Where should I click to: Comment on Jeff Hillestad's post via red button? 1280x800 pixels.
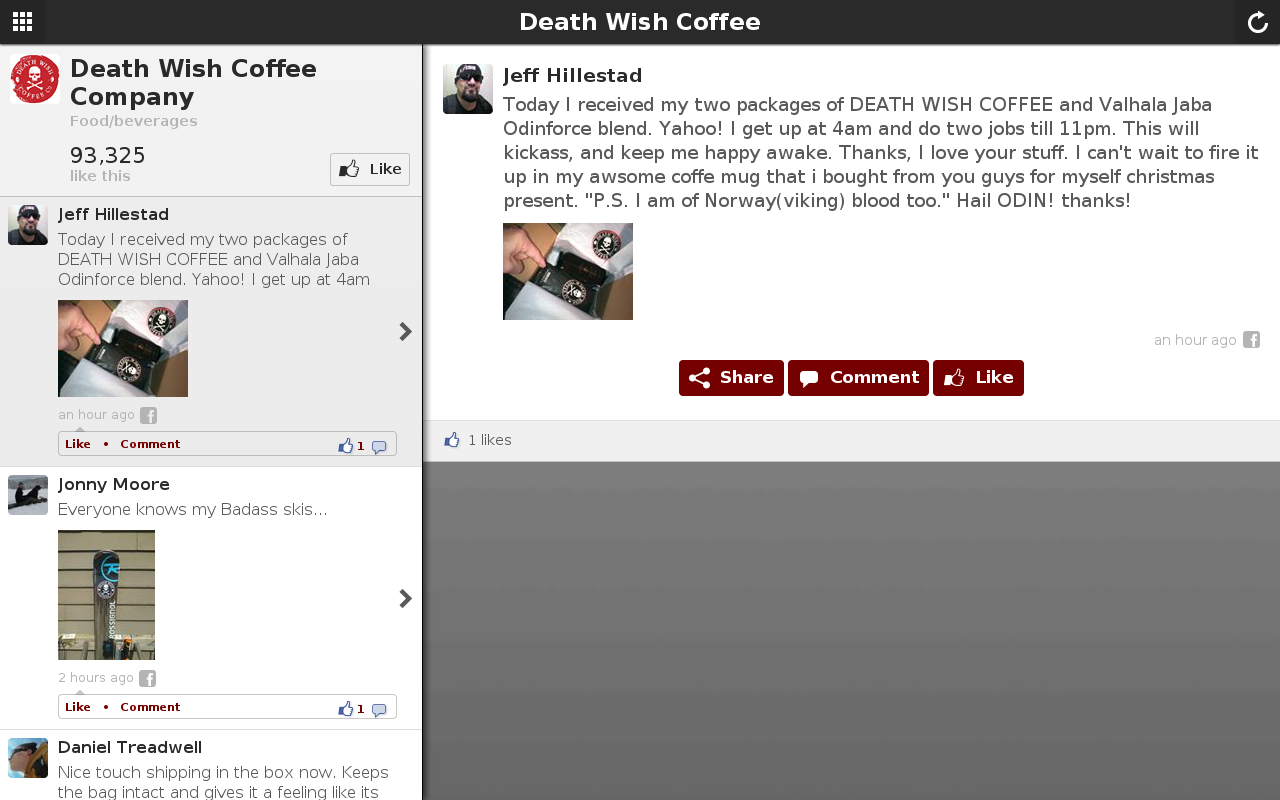pos(858,378)
